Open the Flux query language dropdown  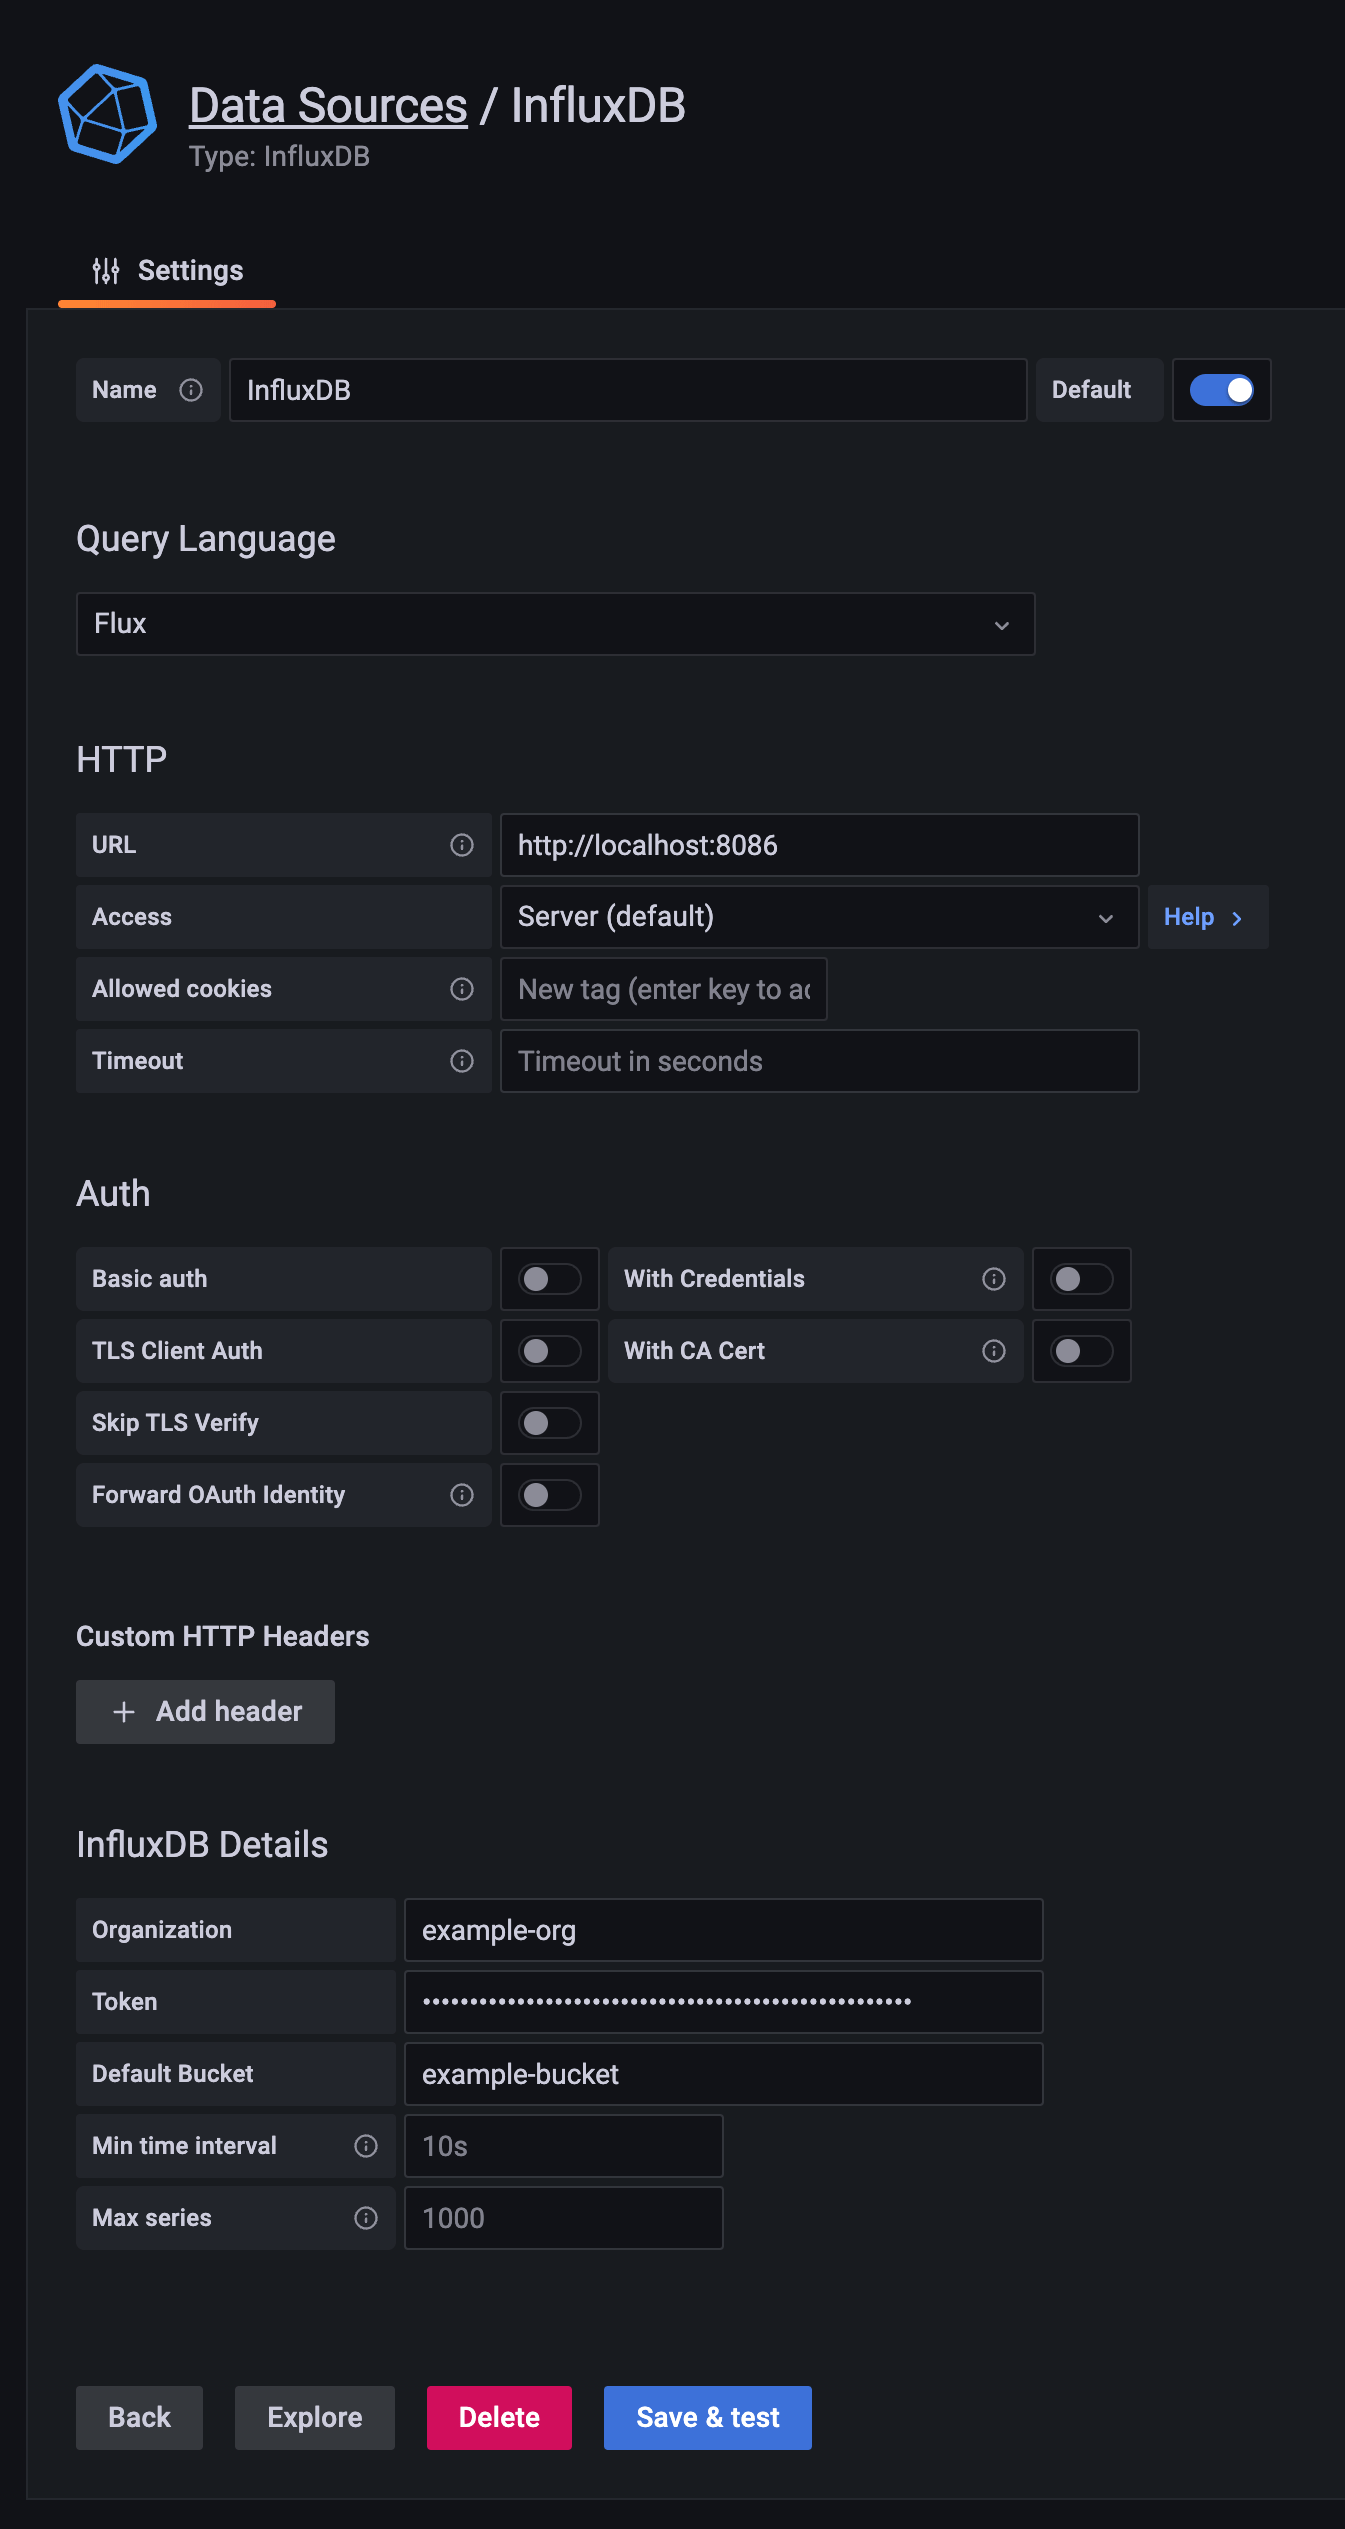point(556,624)
